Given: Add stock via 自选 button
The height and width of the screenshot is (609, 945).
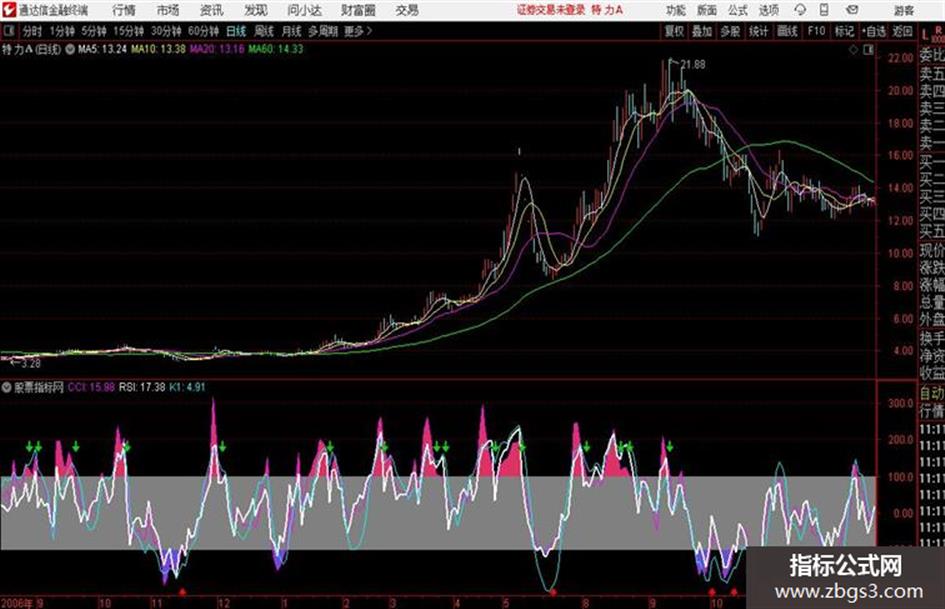Looking at the screenshot, I should pos(874,31).
